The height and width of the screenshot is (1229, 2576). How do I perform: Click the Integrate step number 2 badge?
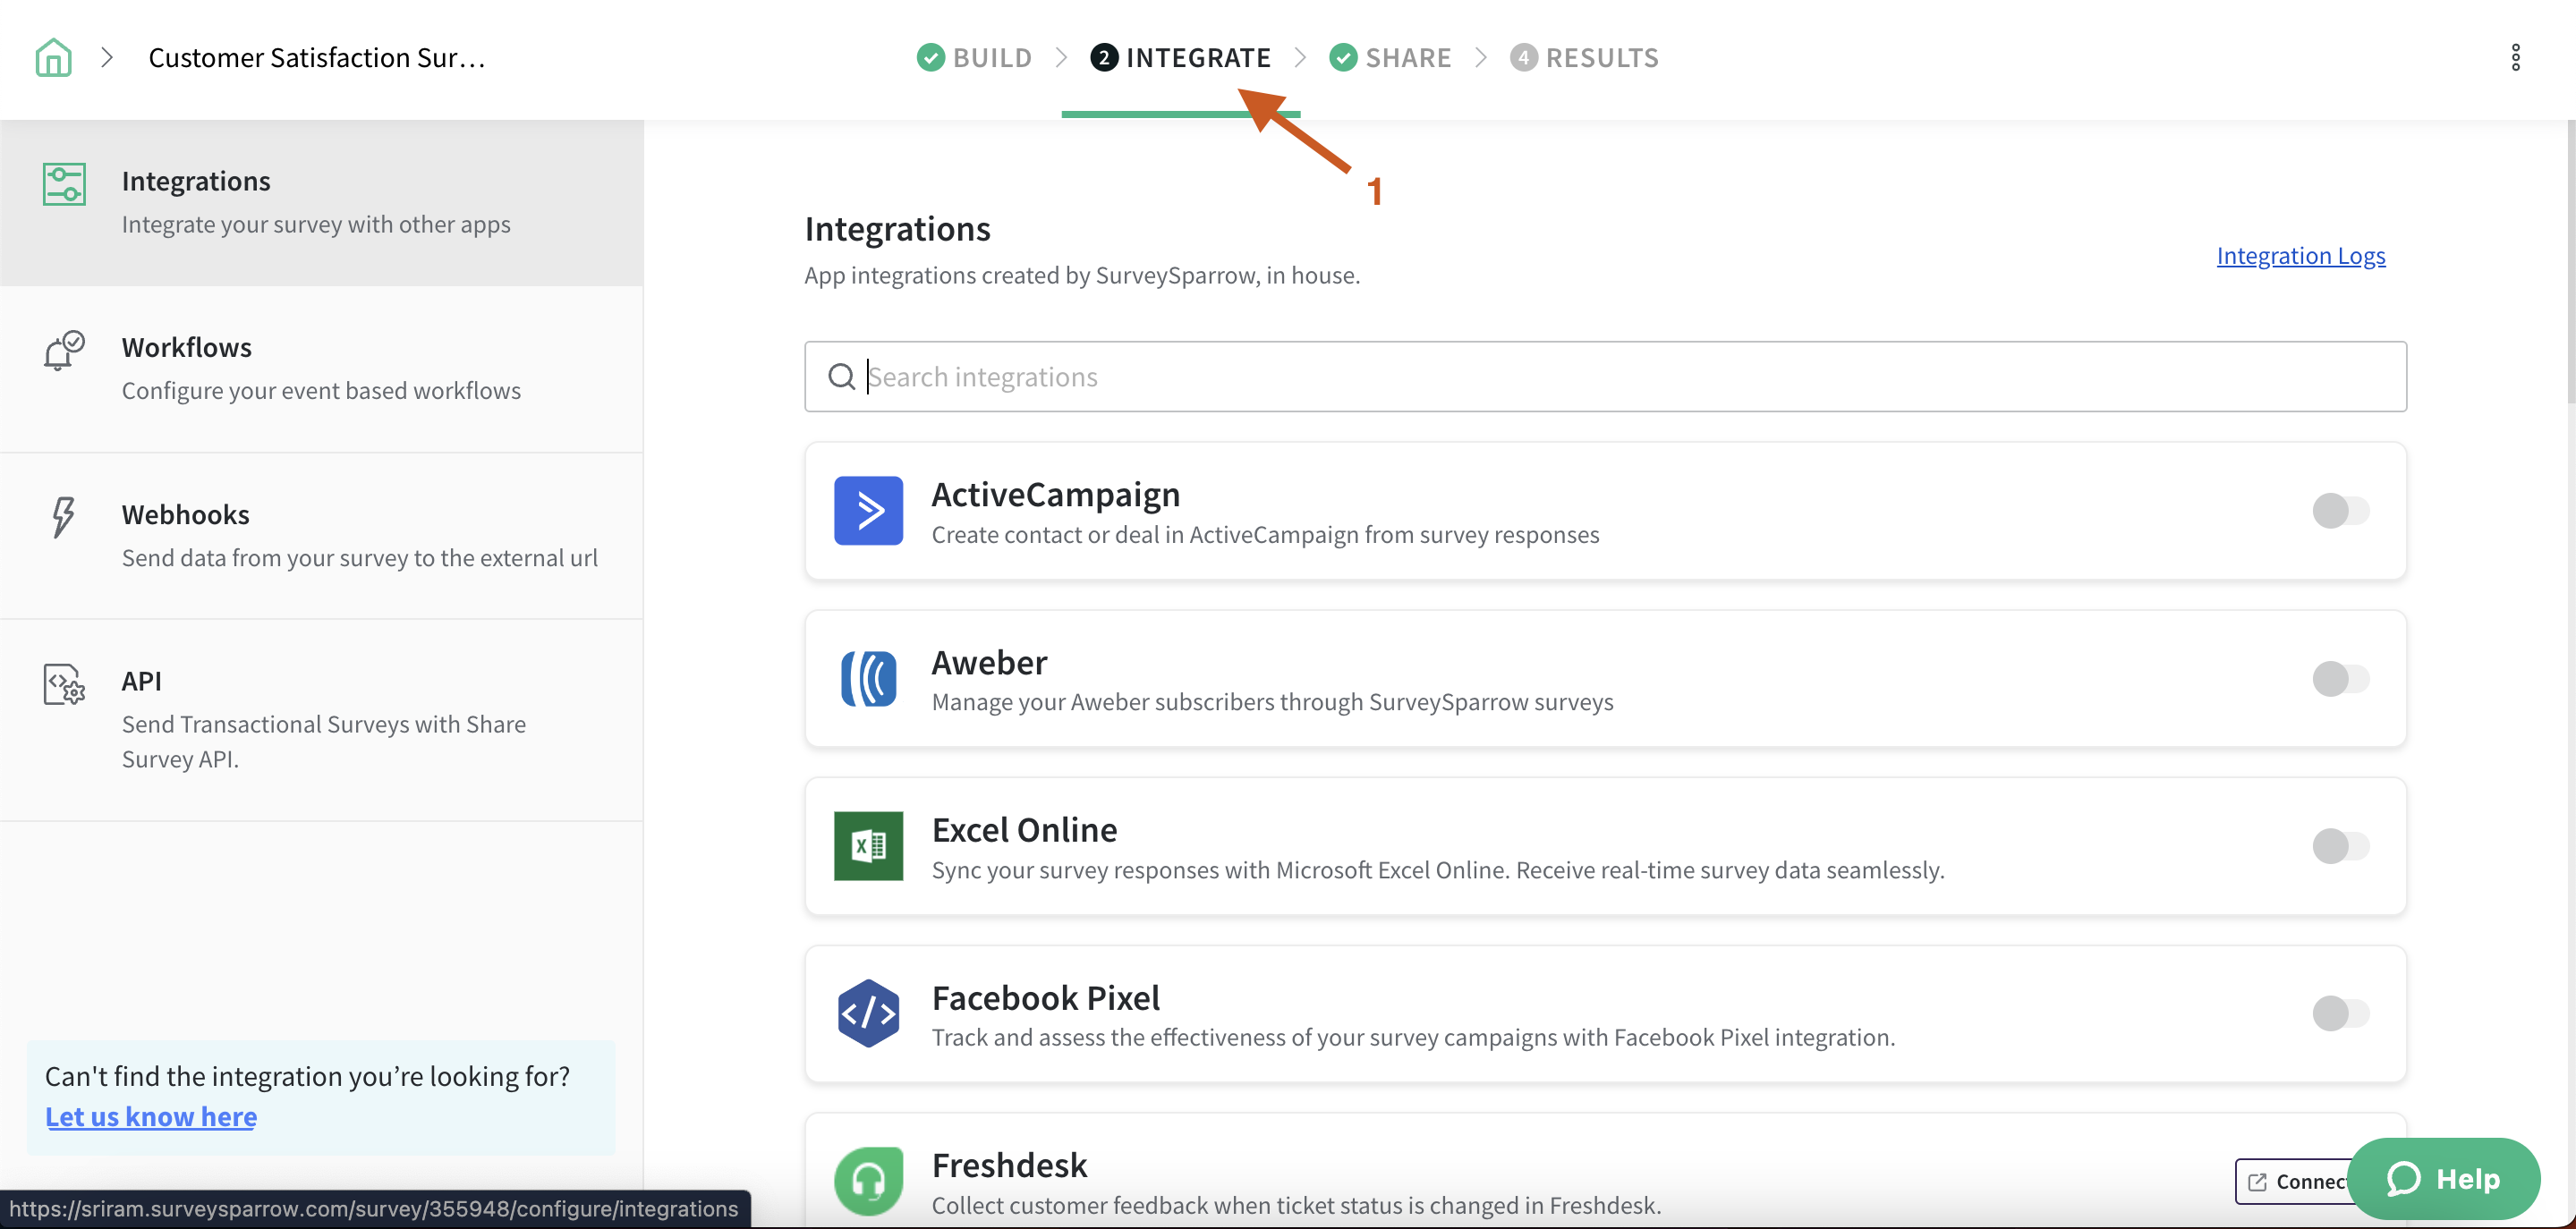(x=1103, y=58)
